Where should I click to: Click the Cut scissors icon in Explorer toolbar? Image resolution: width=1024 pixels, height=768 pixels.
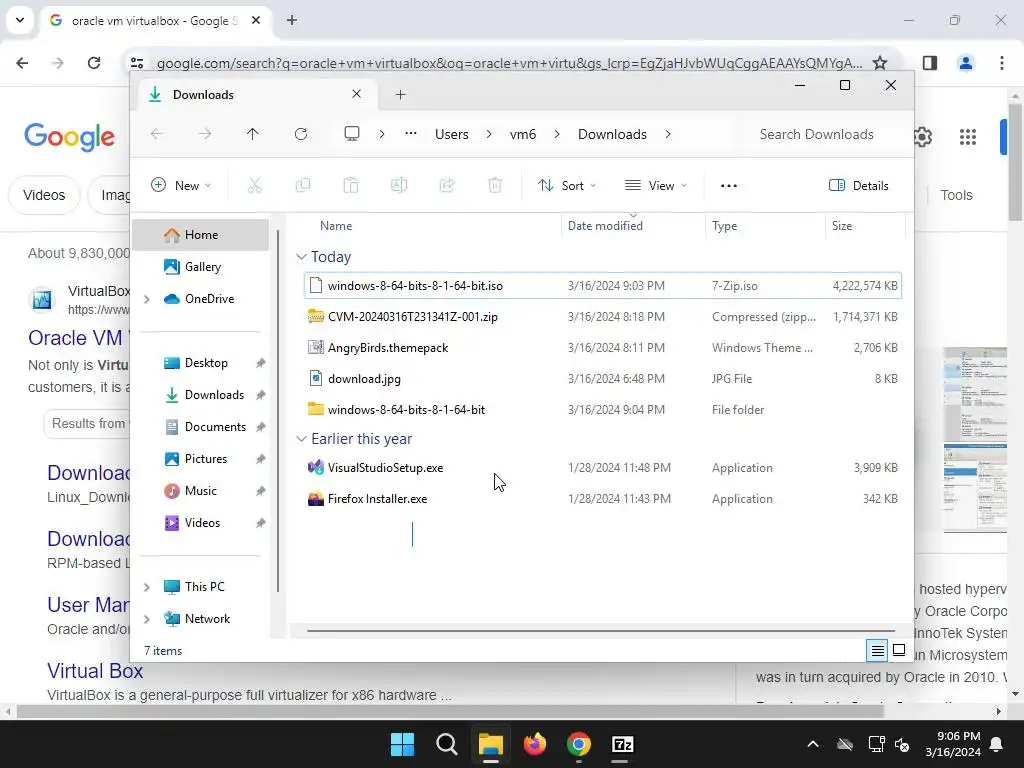click(255, 185)
